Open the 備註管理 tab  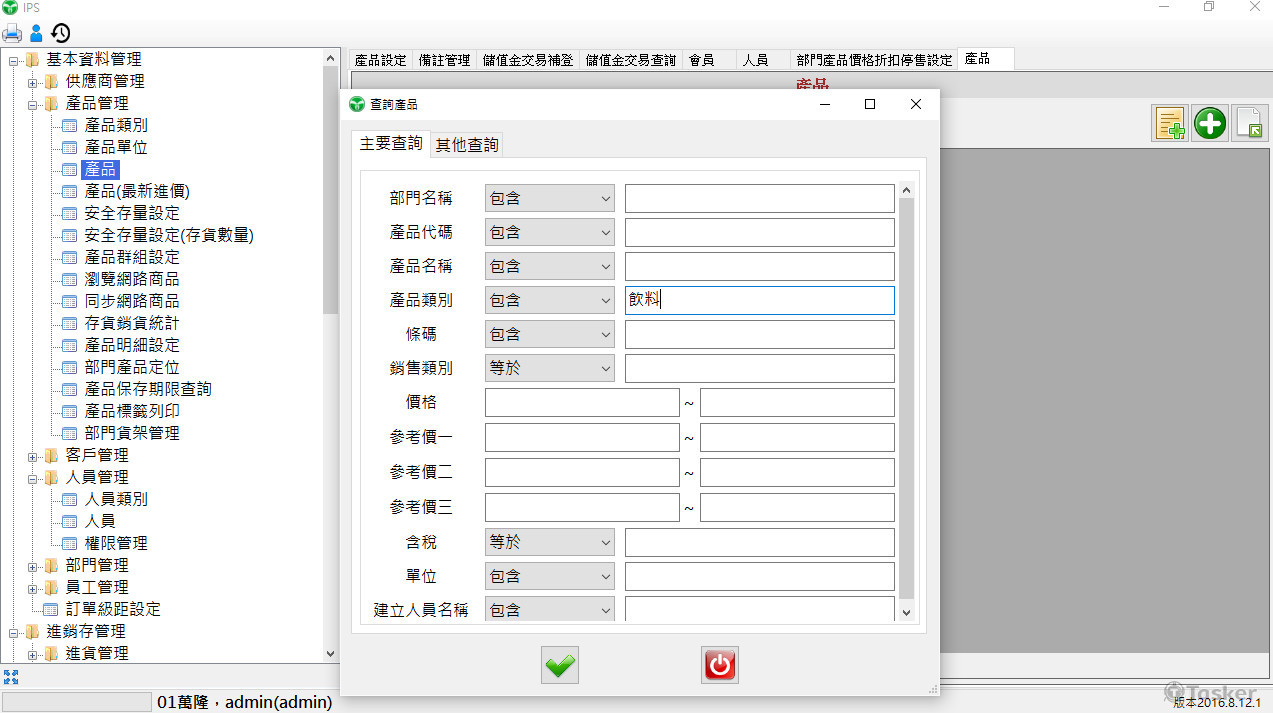click(445, 60)
